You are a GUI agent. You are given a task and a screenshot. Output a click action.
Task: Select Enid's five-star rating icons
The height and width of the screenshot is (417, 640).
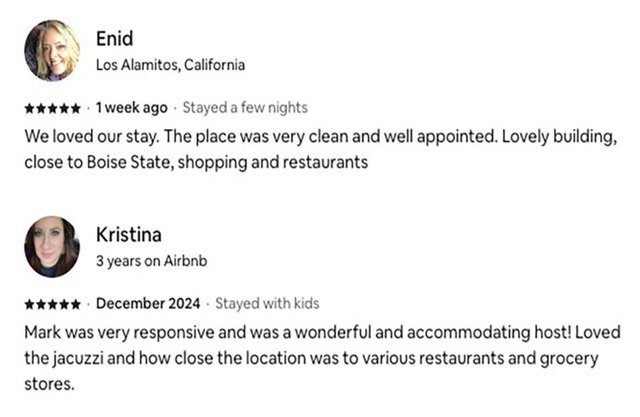[52, 109]
